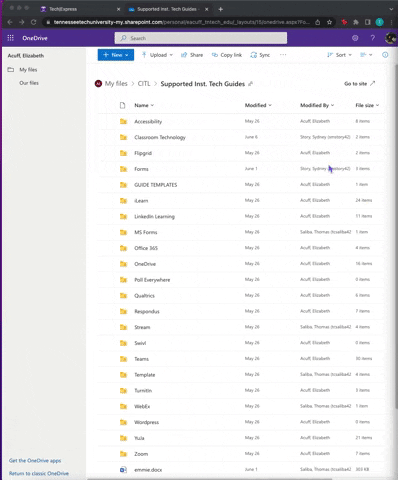
Task: Open the Forms folder
Action: coord(141,169)
